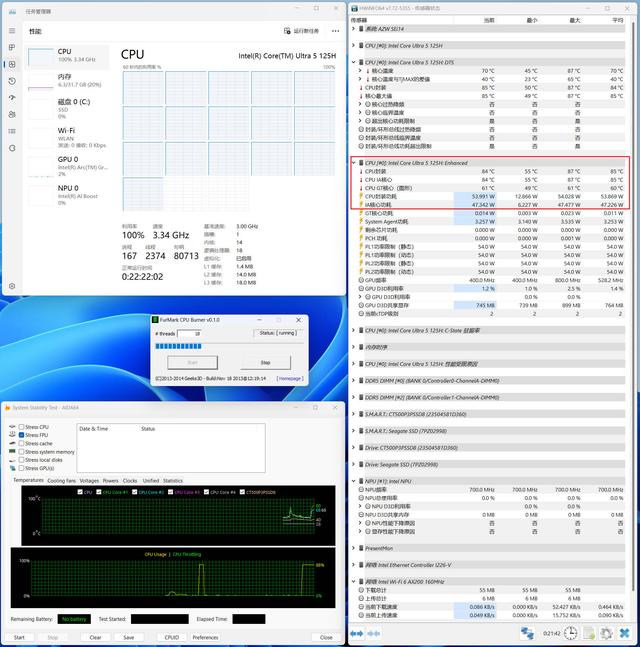Switch to Powers tab in AIDA64
This screenshot has width=640, height=647.
pos(110,481)
